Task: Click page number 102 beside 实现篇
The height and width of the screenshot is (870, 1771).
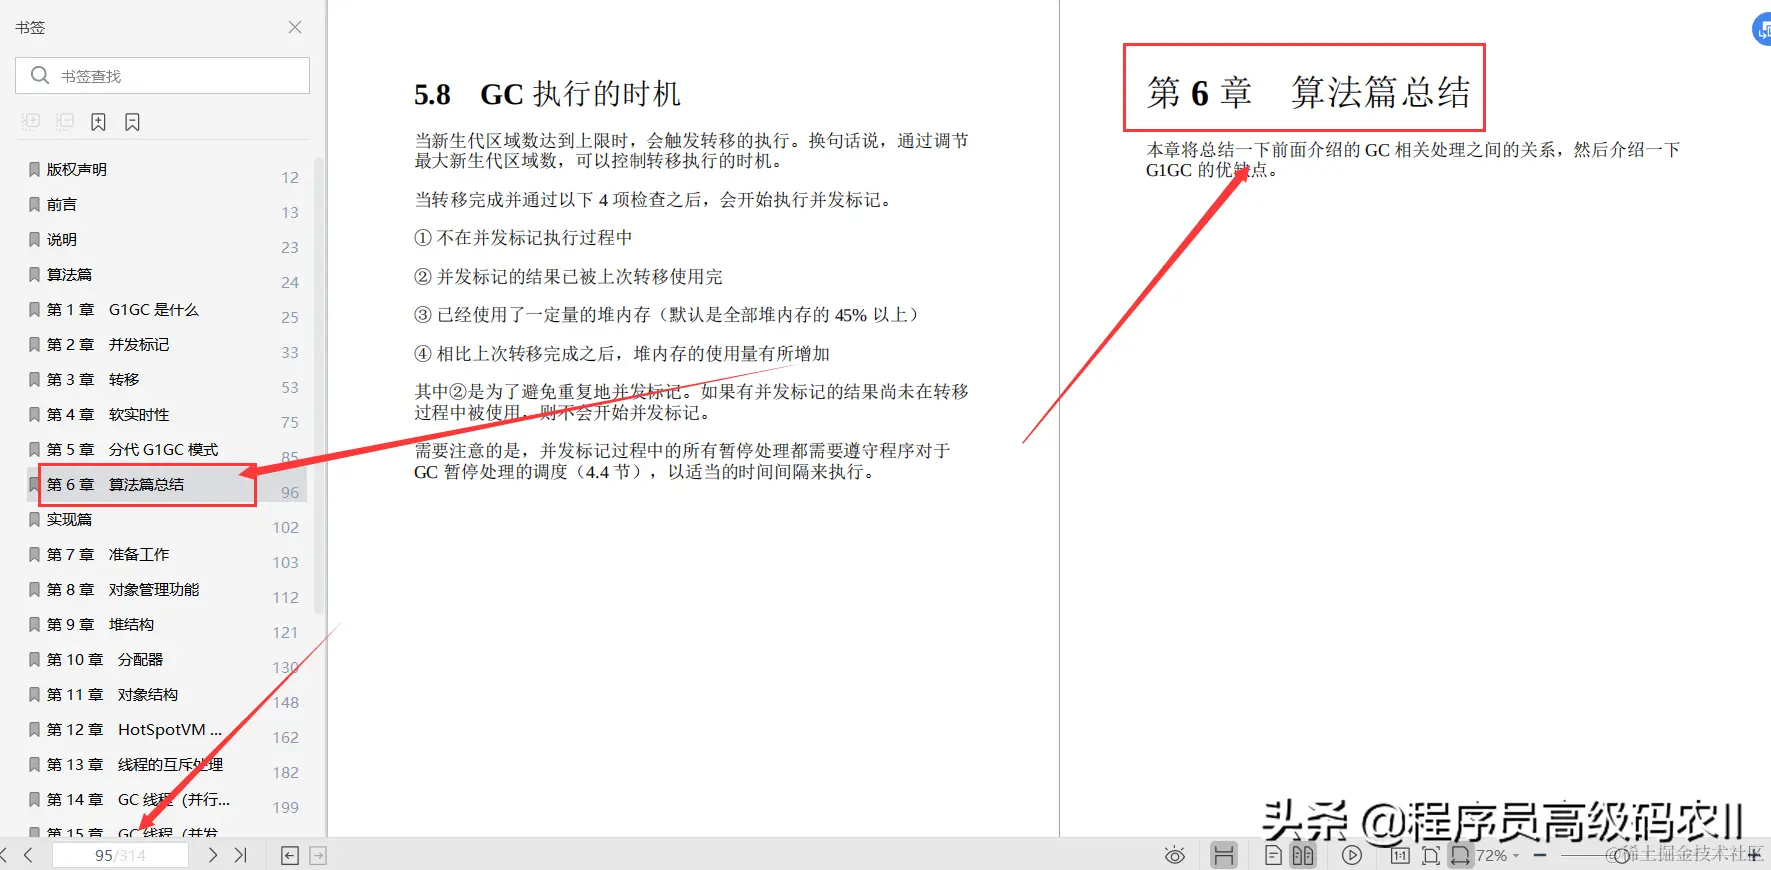Action: pyautogui.click(x=285, y=527)
